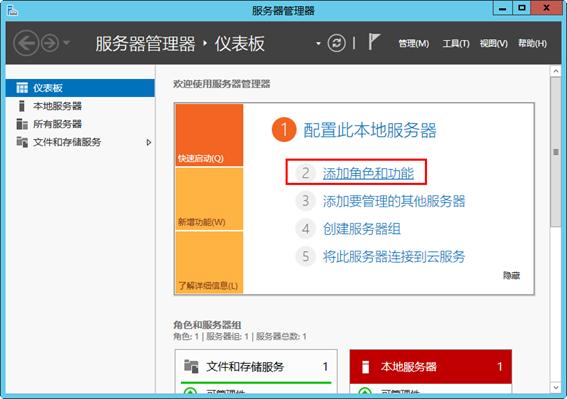The image size is (567, 399).
Task: Select 所有服务器 in the sidebar
Action: [x=80, y=124]
